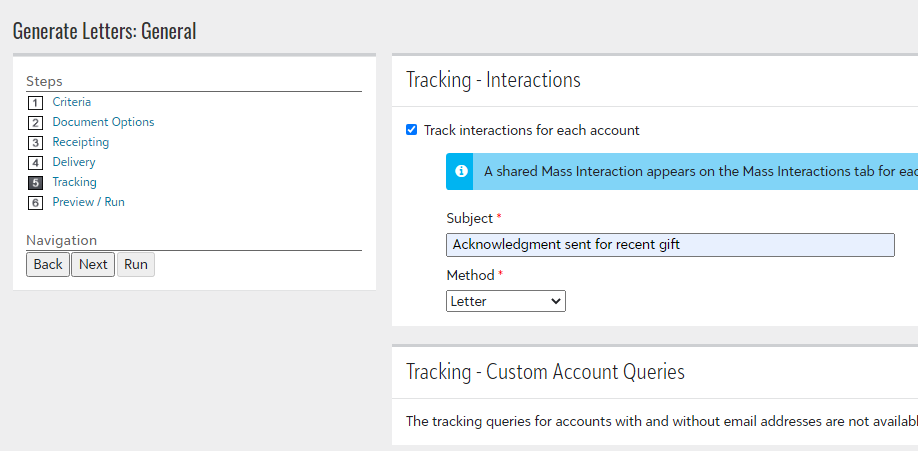Screen dimensions: 918x451
Task: Click the Back navigation button
Action: point(48,265)
